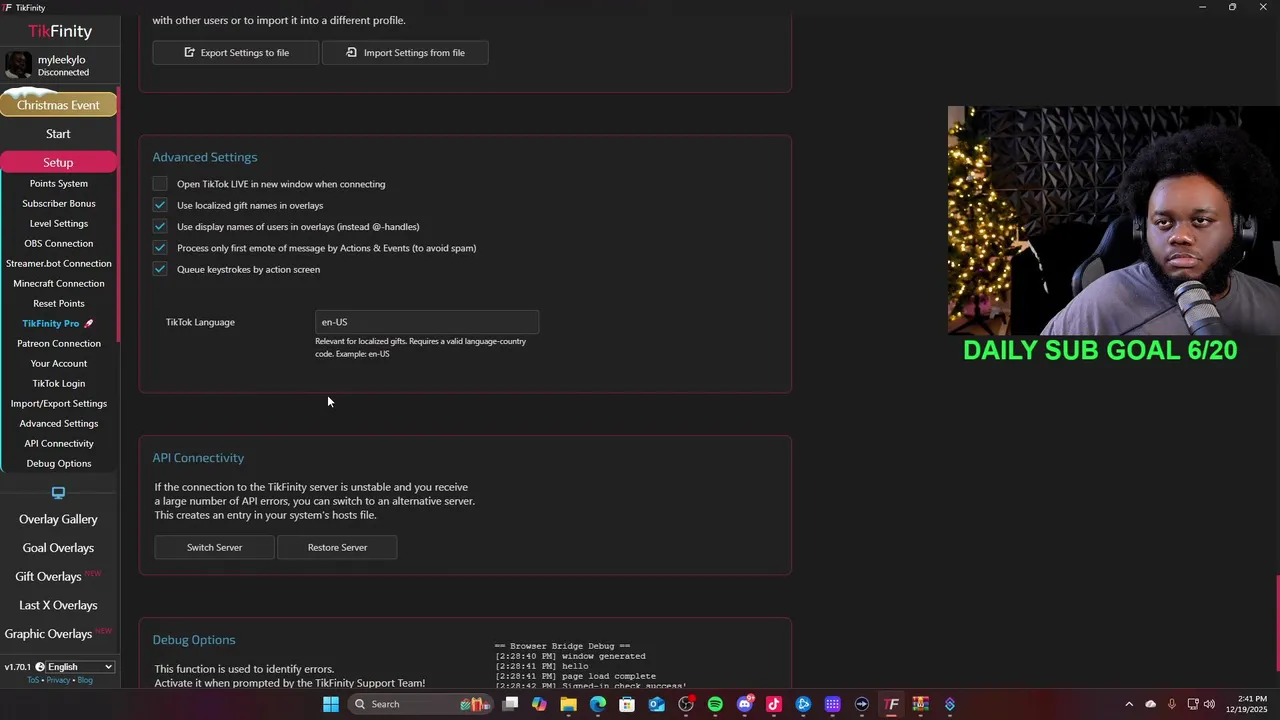Click Export Settings to file
The image size is (1280, 720).
(x=236, y=53)
